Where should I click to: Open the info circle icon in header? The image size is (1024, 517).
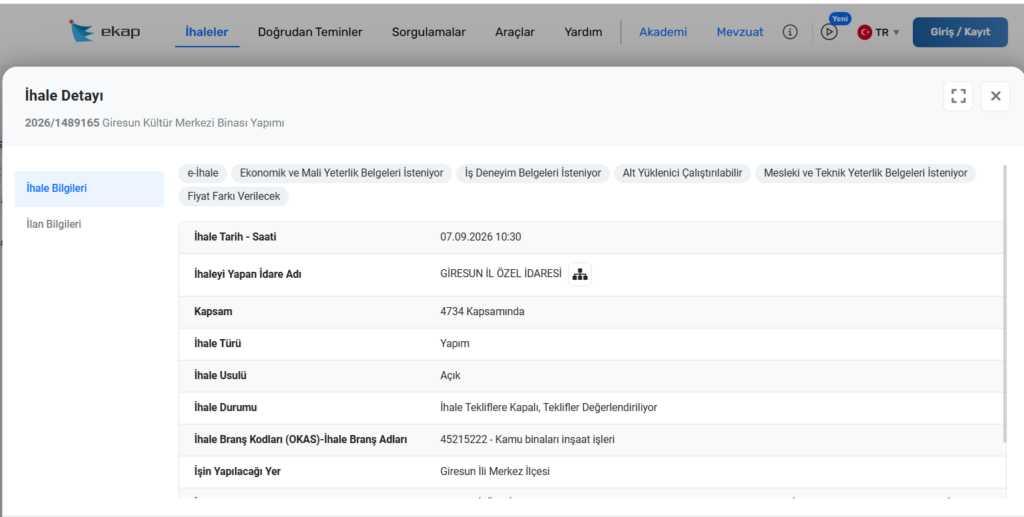pyautogui.click(x=790, y=31)
